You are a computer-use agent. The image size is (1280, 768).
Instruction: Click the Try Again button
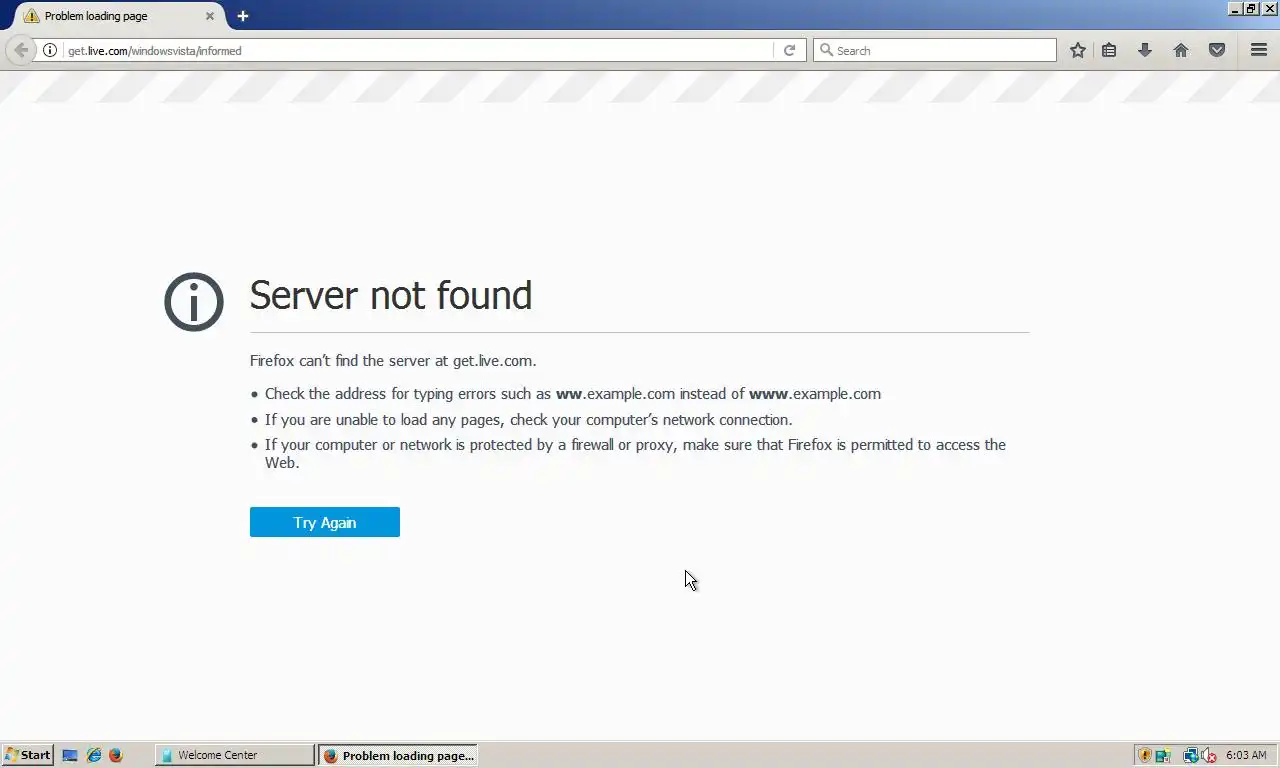click(x=325, y=522)
